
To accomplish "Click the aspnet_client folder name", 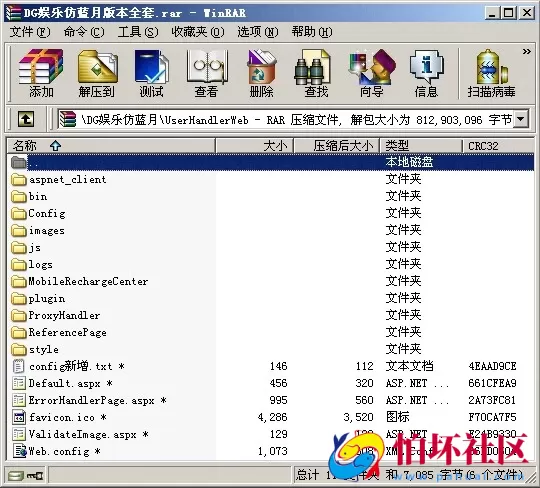I will [x=68, y=179].
